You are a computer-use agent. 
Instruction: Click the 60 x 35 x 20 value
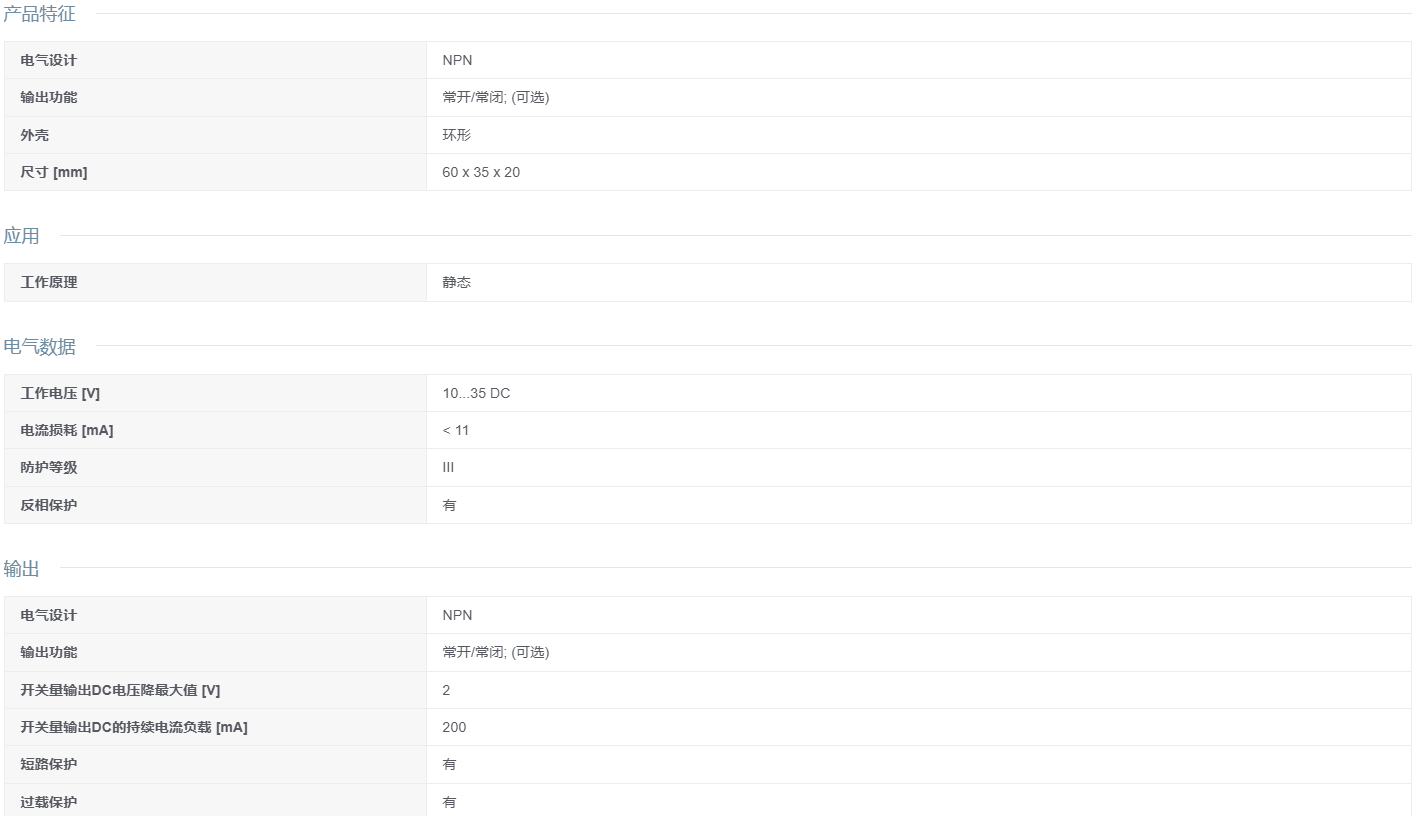tap(481, 172)
